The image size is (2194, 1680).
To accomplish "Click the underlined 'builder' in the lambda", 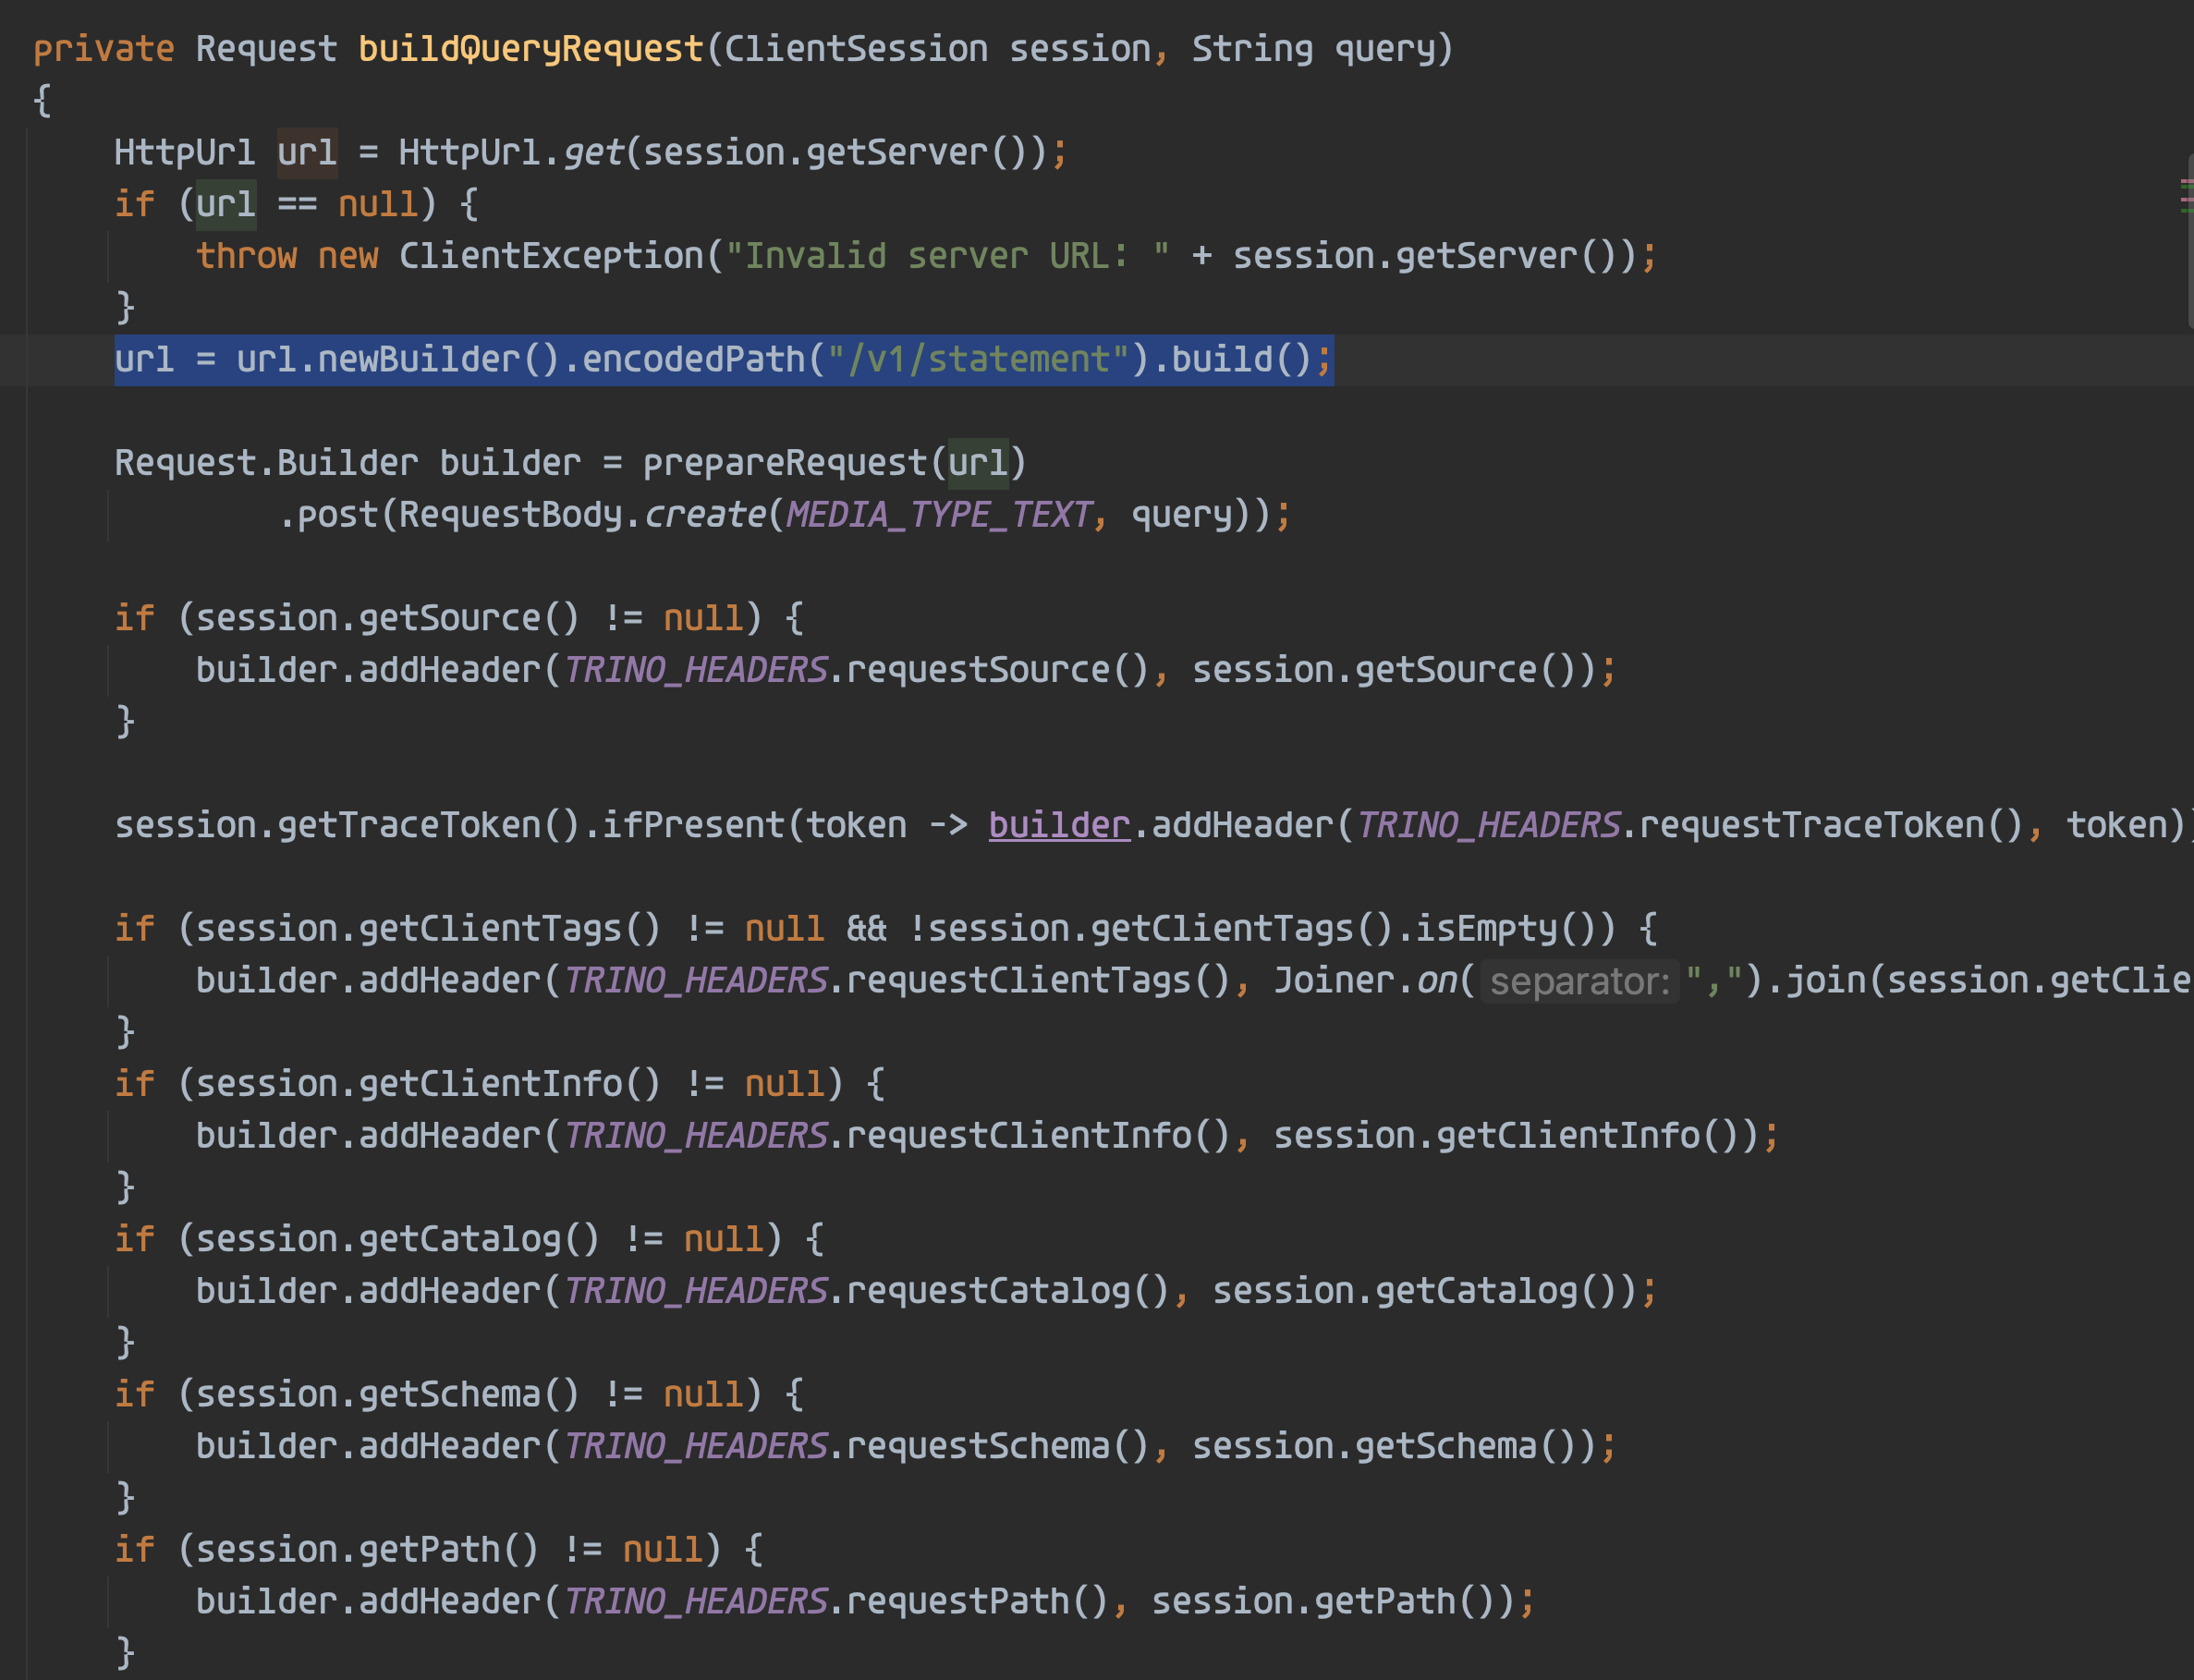I will pyautogui.click(x=1059, y=825).
